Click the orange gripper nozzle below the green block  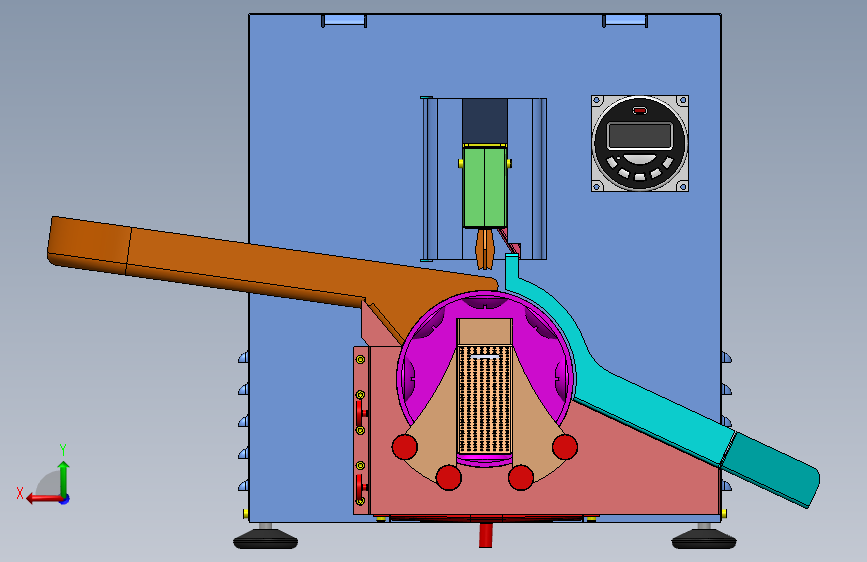[x=484, y=249]
